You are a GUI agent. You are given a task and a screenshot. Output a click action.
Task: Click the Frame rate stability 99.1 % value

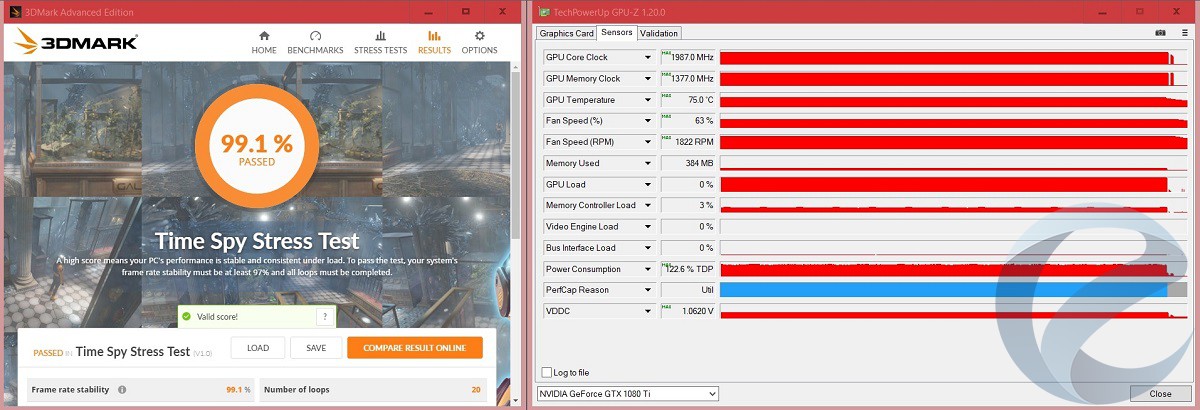point(238,390)
